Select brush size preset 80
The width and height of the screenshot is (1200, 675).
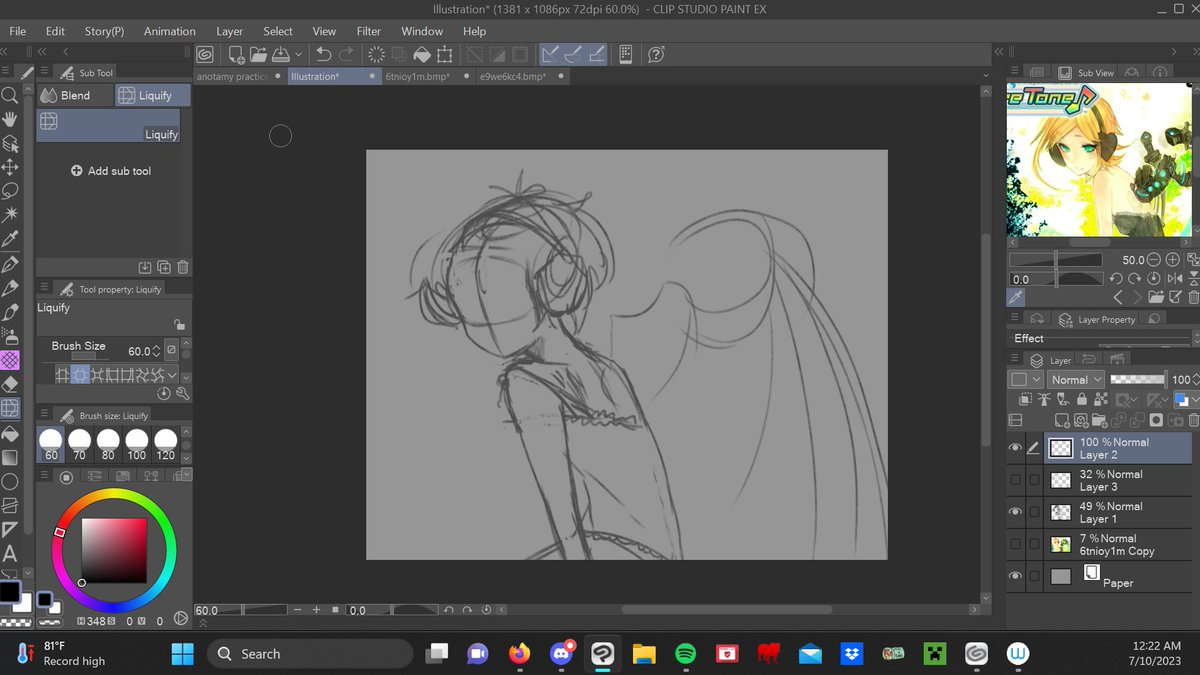[x=108, y=445]
